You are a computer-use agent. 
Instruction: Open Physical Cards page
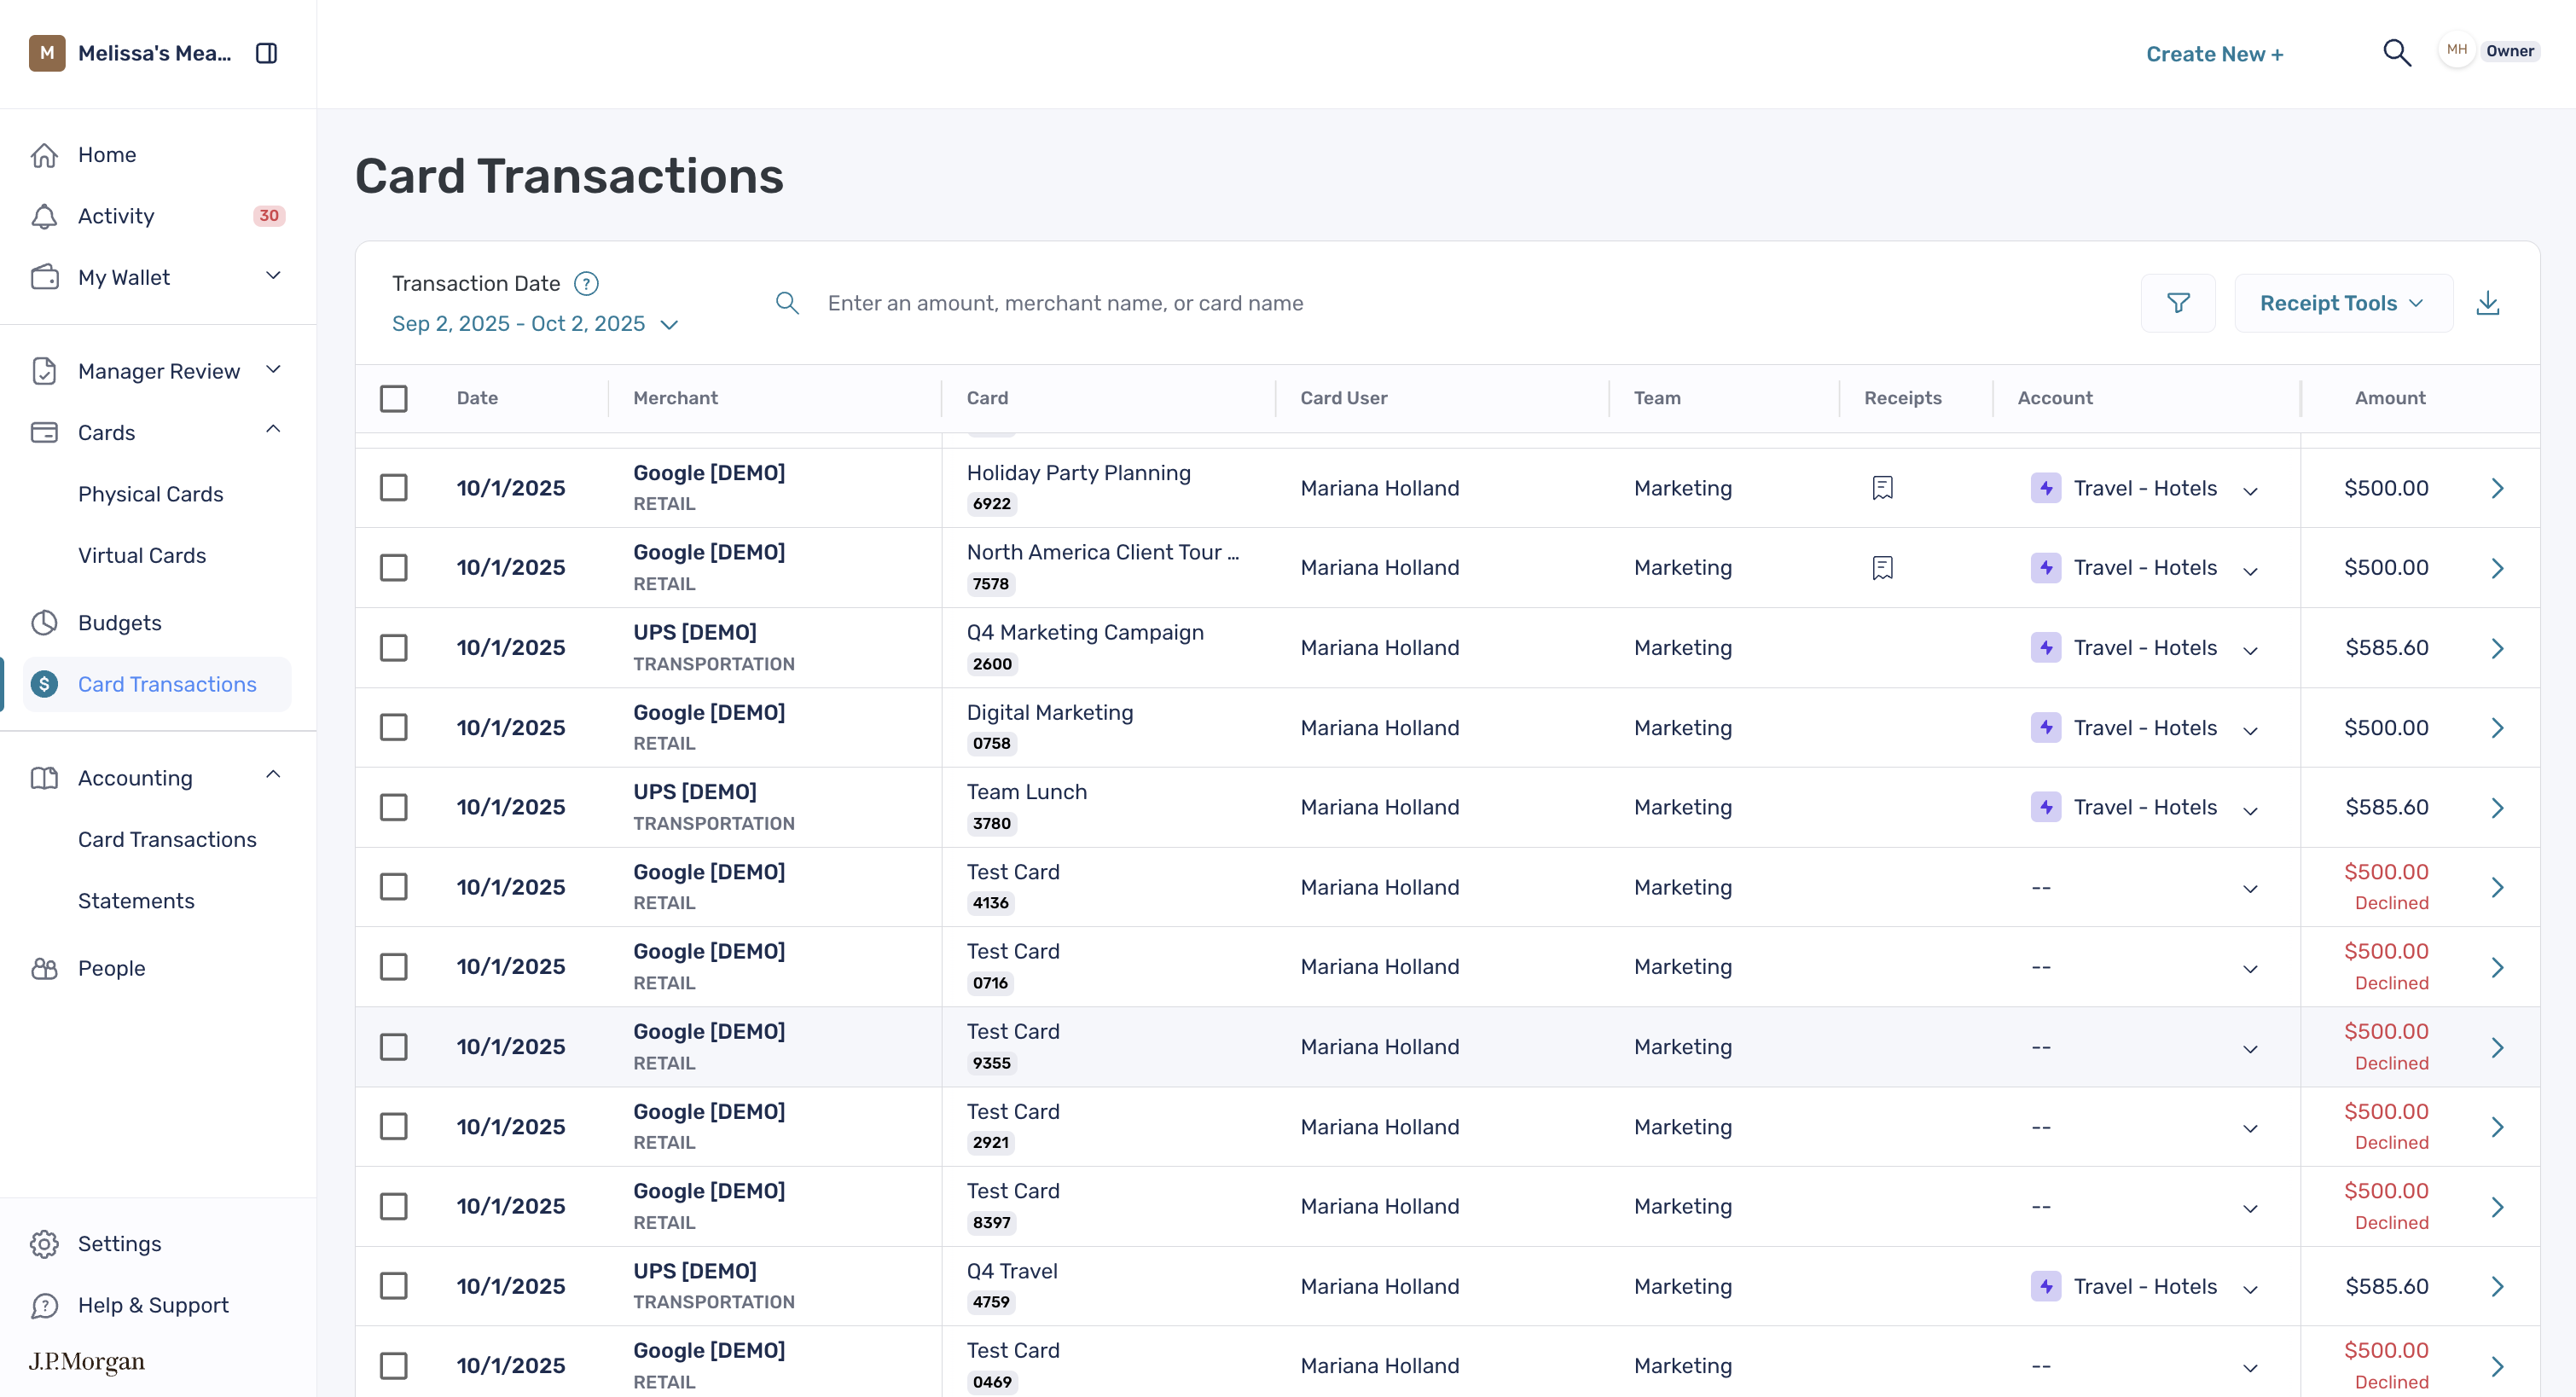pyautogui.click(x=151, y=494)
